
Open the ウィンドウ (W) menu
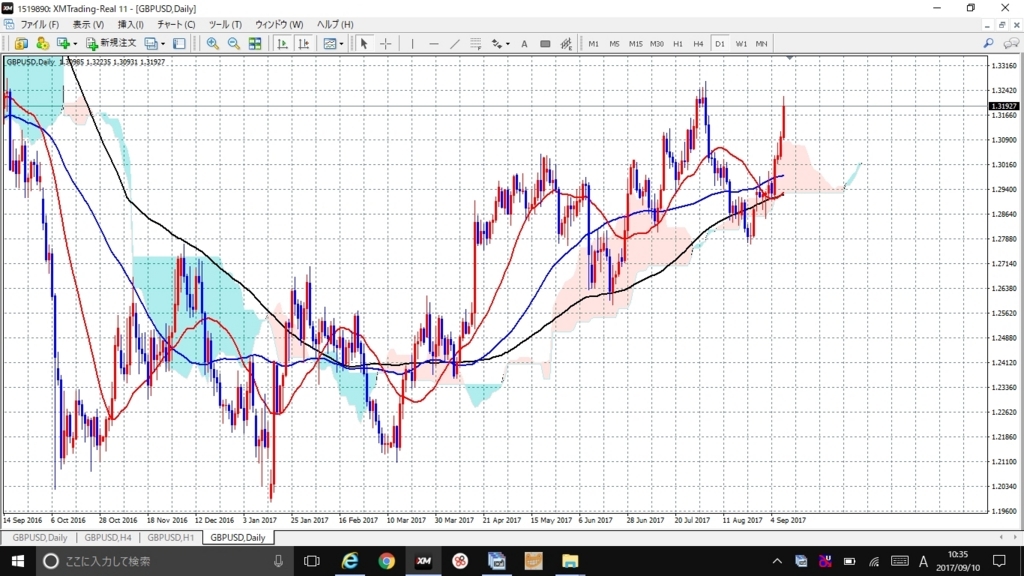click(279, 24)
